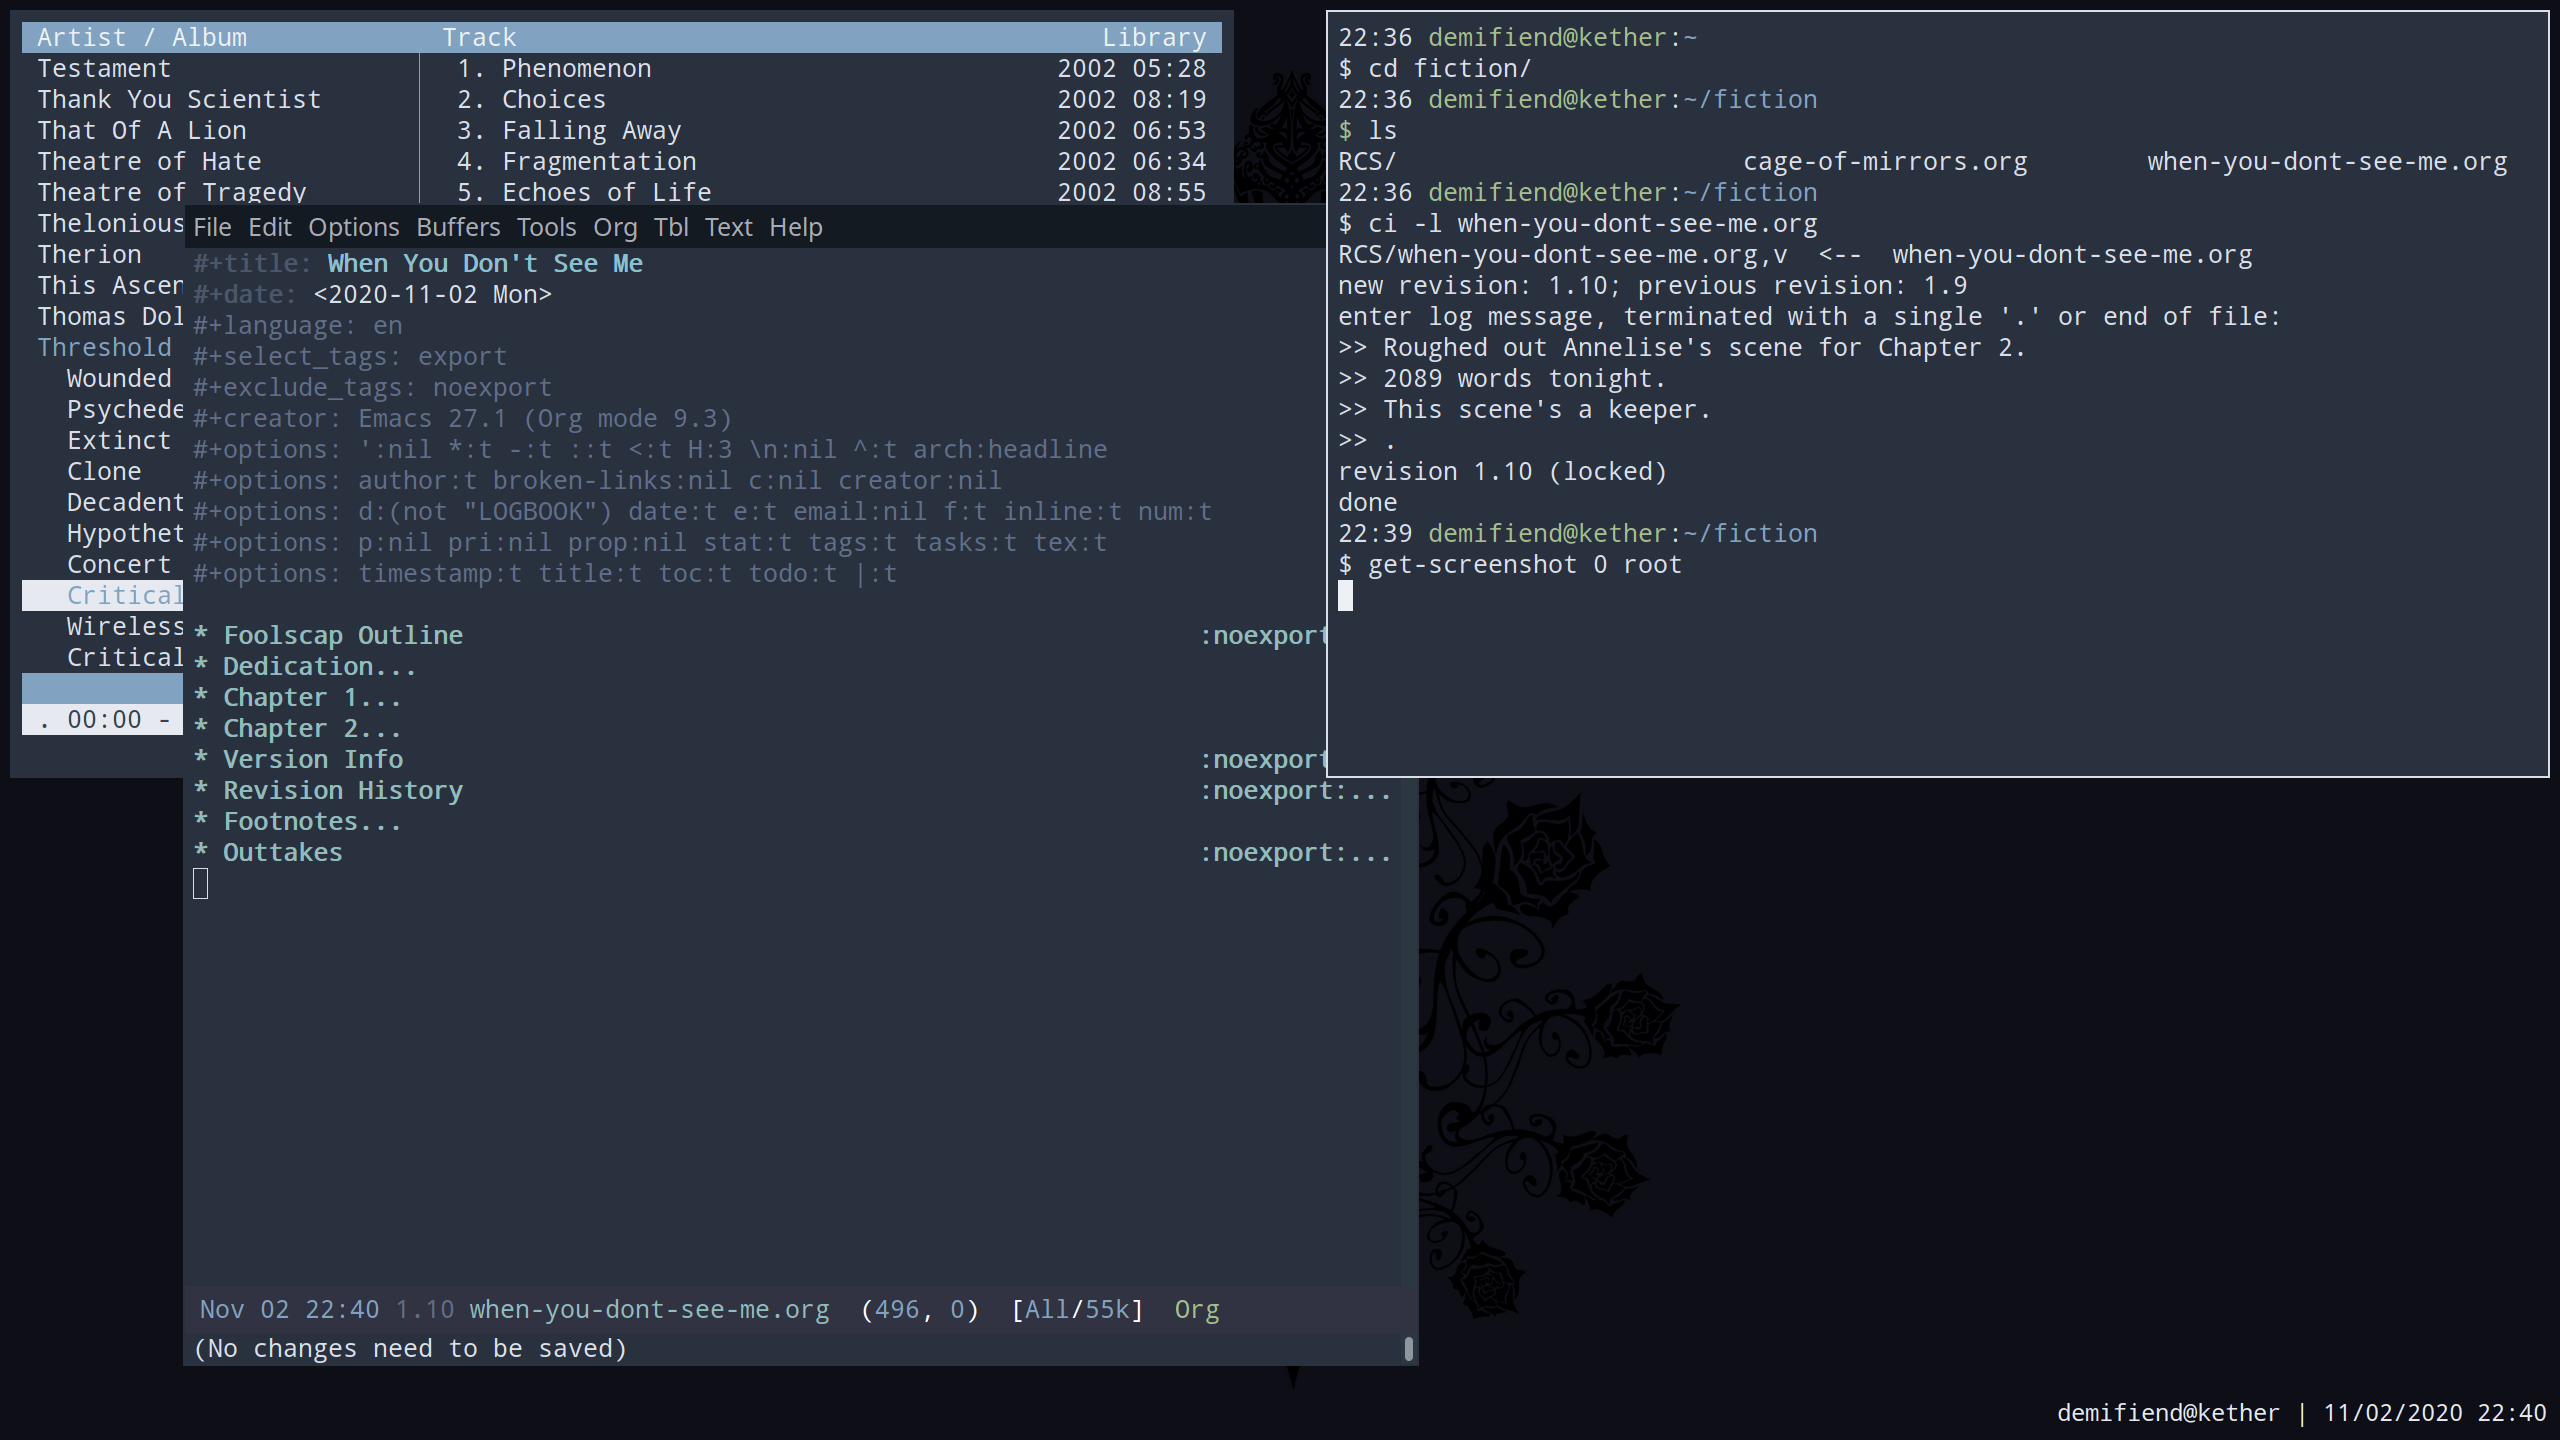
Task: Select the Phenomenon track
Action: click(575, 68)
